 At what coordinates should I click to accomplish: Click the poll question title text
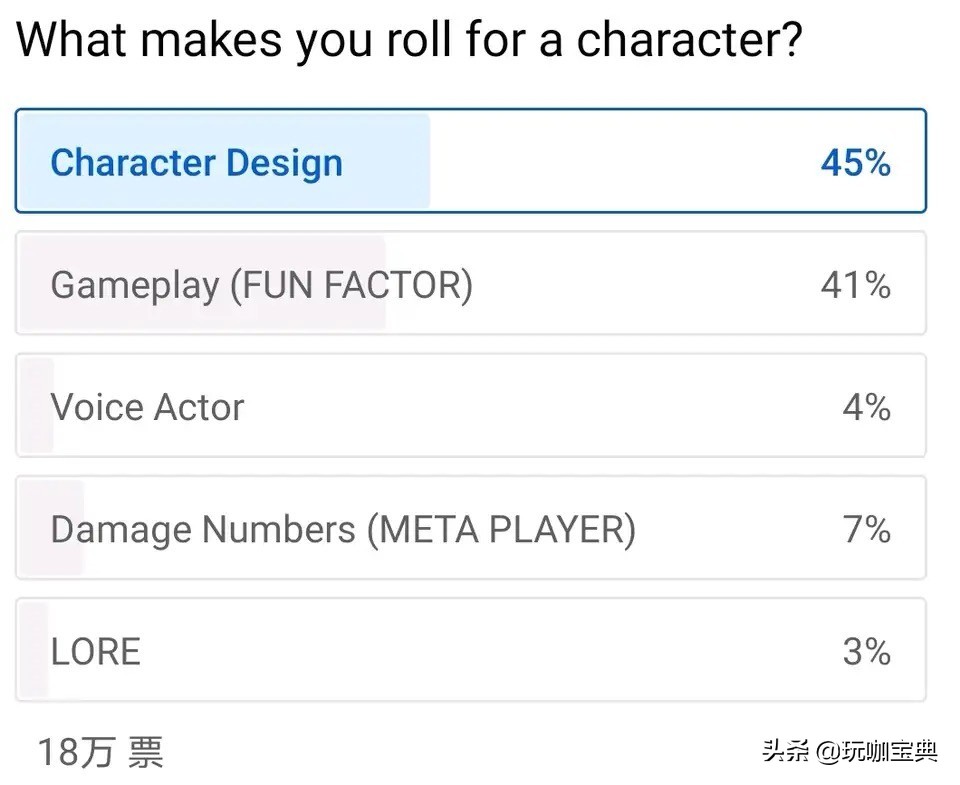pyautogui.click(x=409, y=39)
